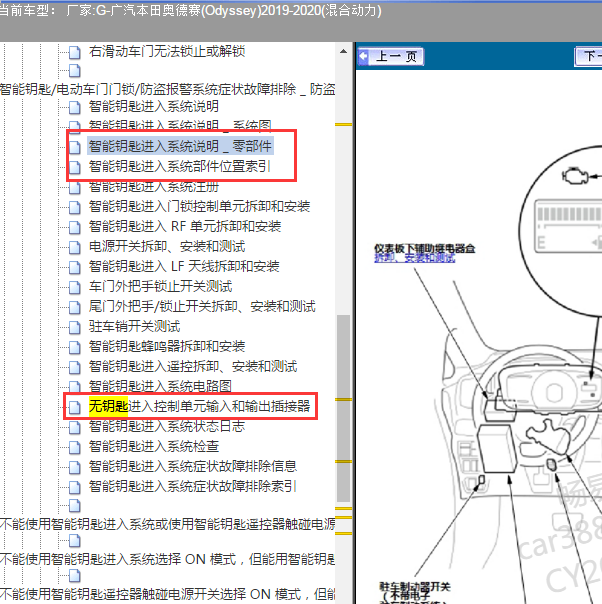Viewport: 602px width, 604px height.
Task: Open 智能钥匙进入 RF 单元拆卸和安装
Action: coord(185,226)
